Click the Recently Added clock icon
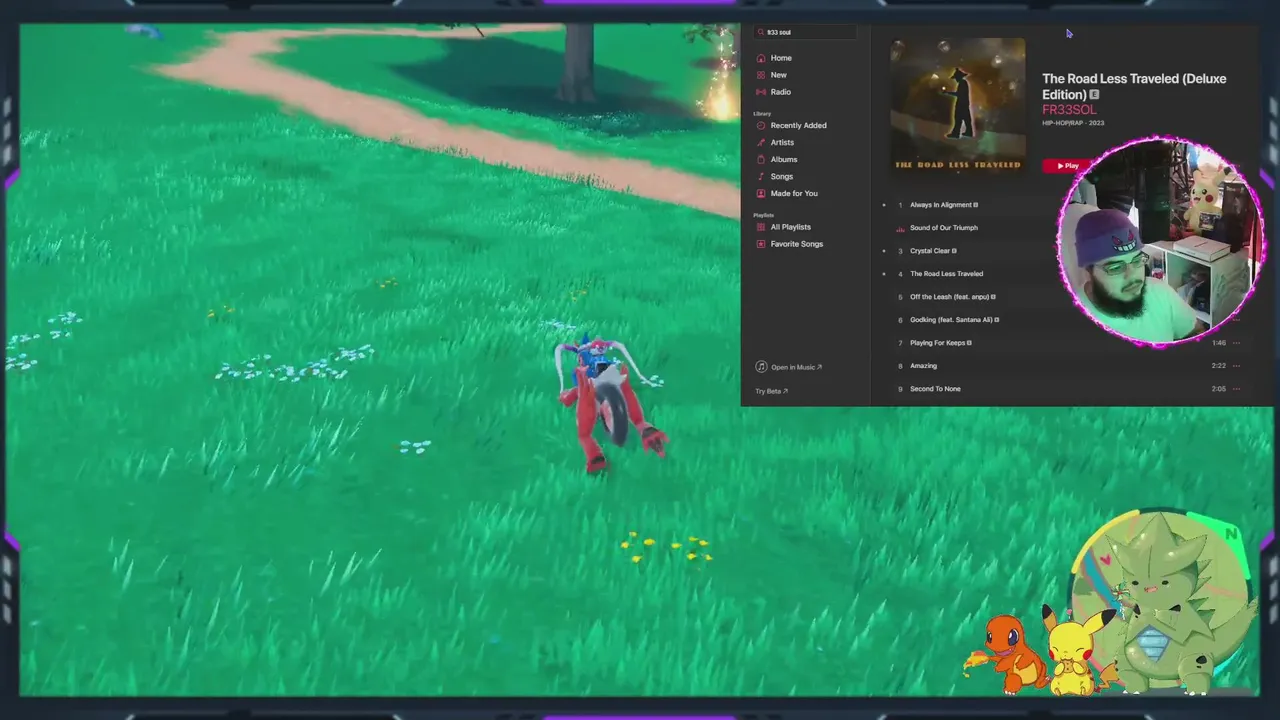The height and width of the screenshot is (720, 1280). 761,125
